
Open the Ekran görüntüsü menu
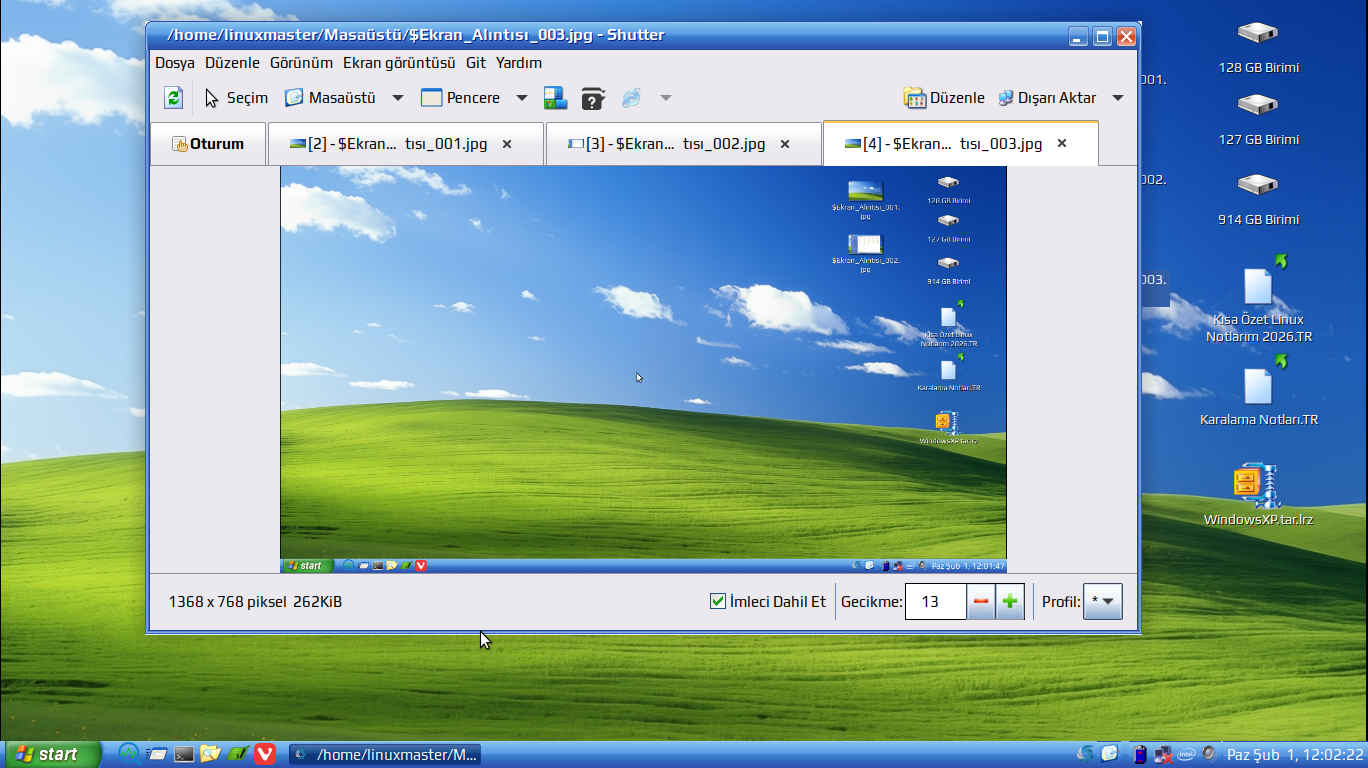pyautogui.click(x=399, y=63)
